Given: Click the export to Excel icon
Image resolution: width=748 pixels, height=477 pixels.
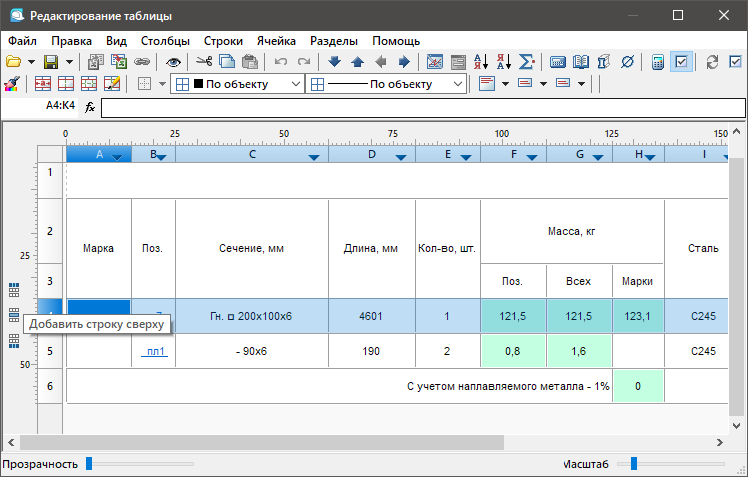Looking at the screenshot, I should (118, 62).
